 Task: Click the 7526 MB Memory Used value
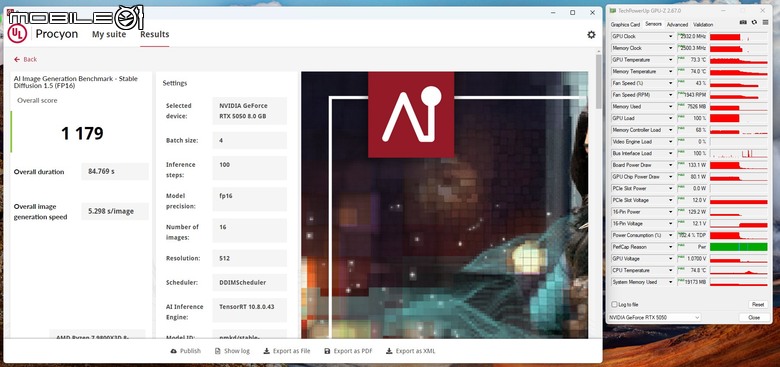[693, 106]
